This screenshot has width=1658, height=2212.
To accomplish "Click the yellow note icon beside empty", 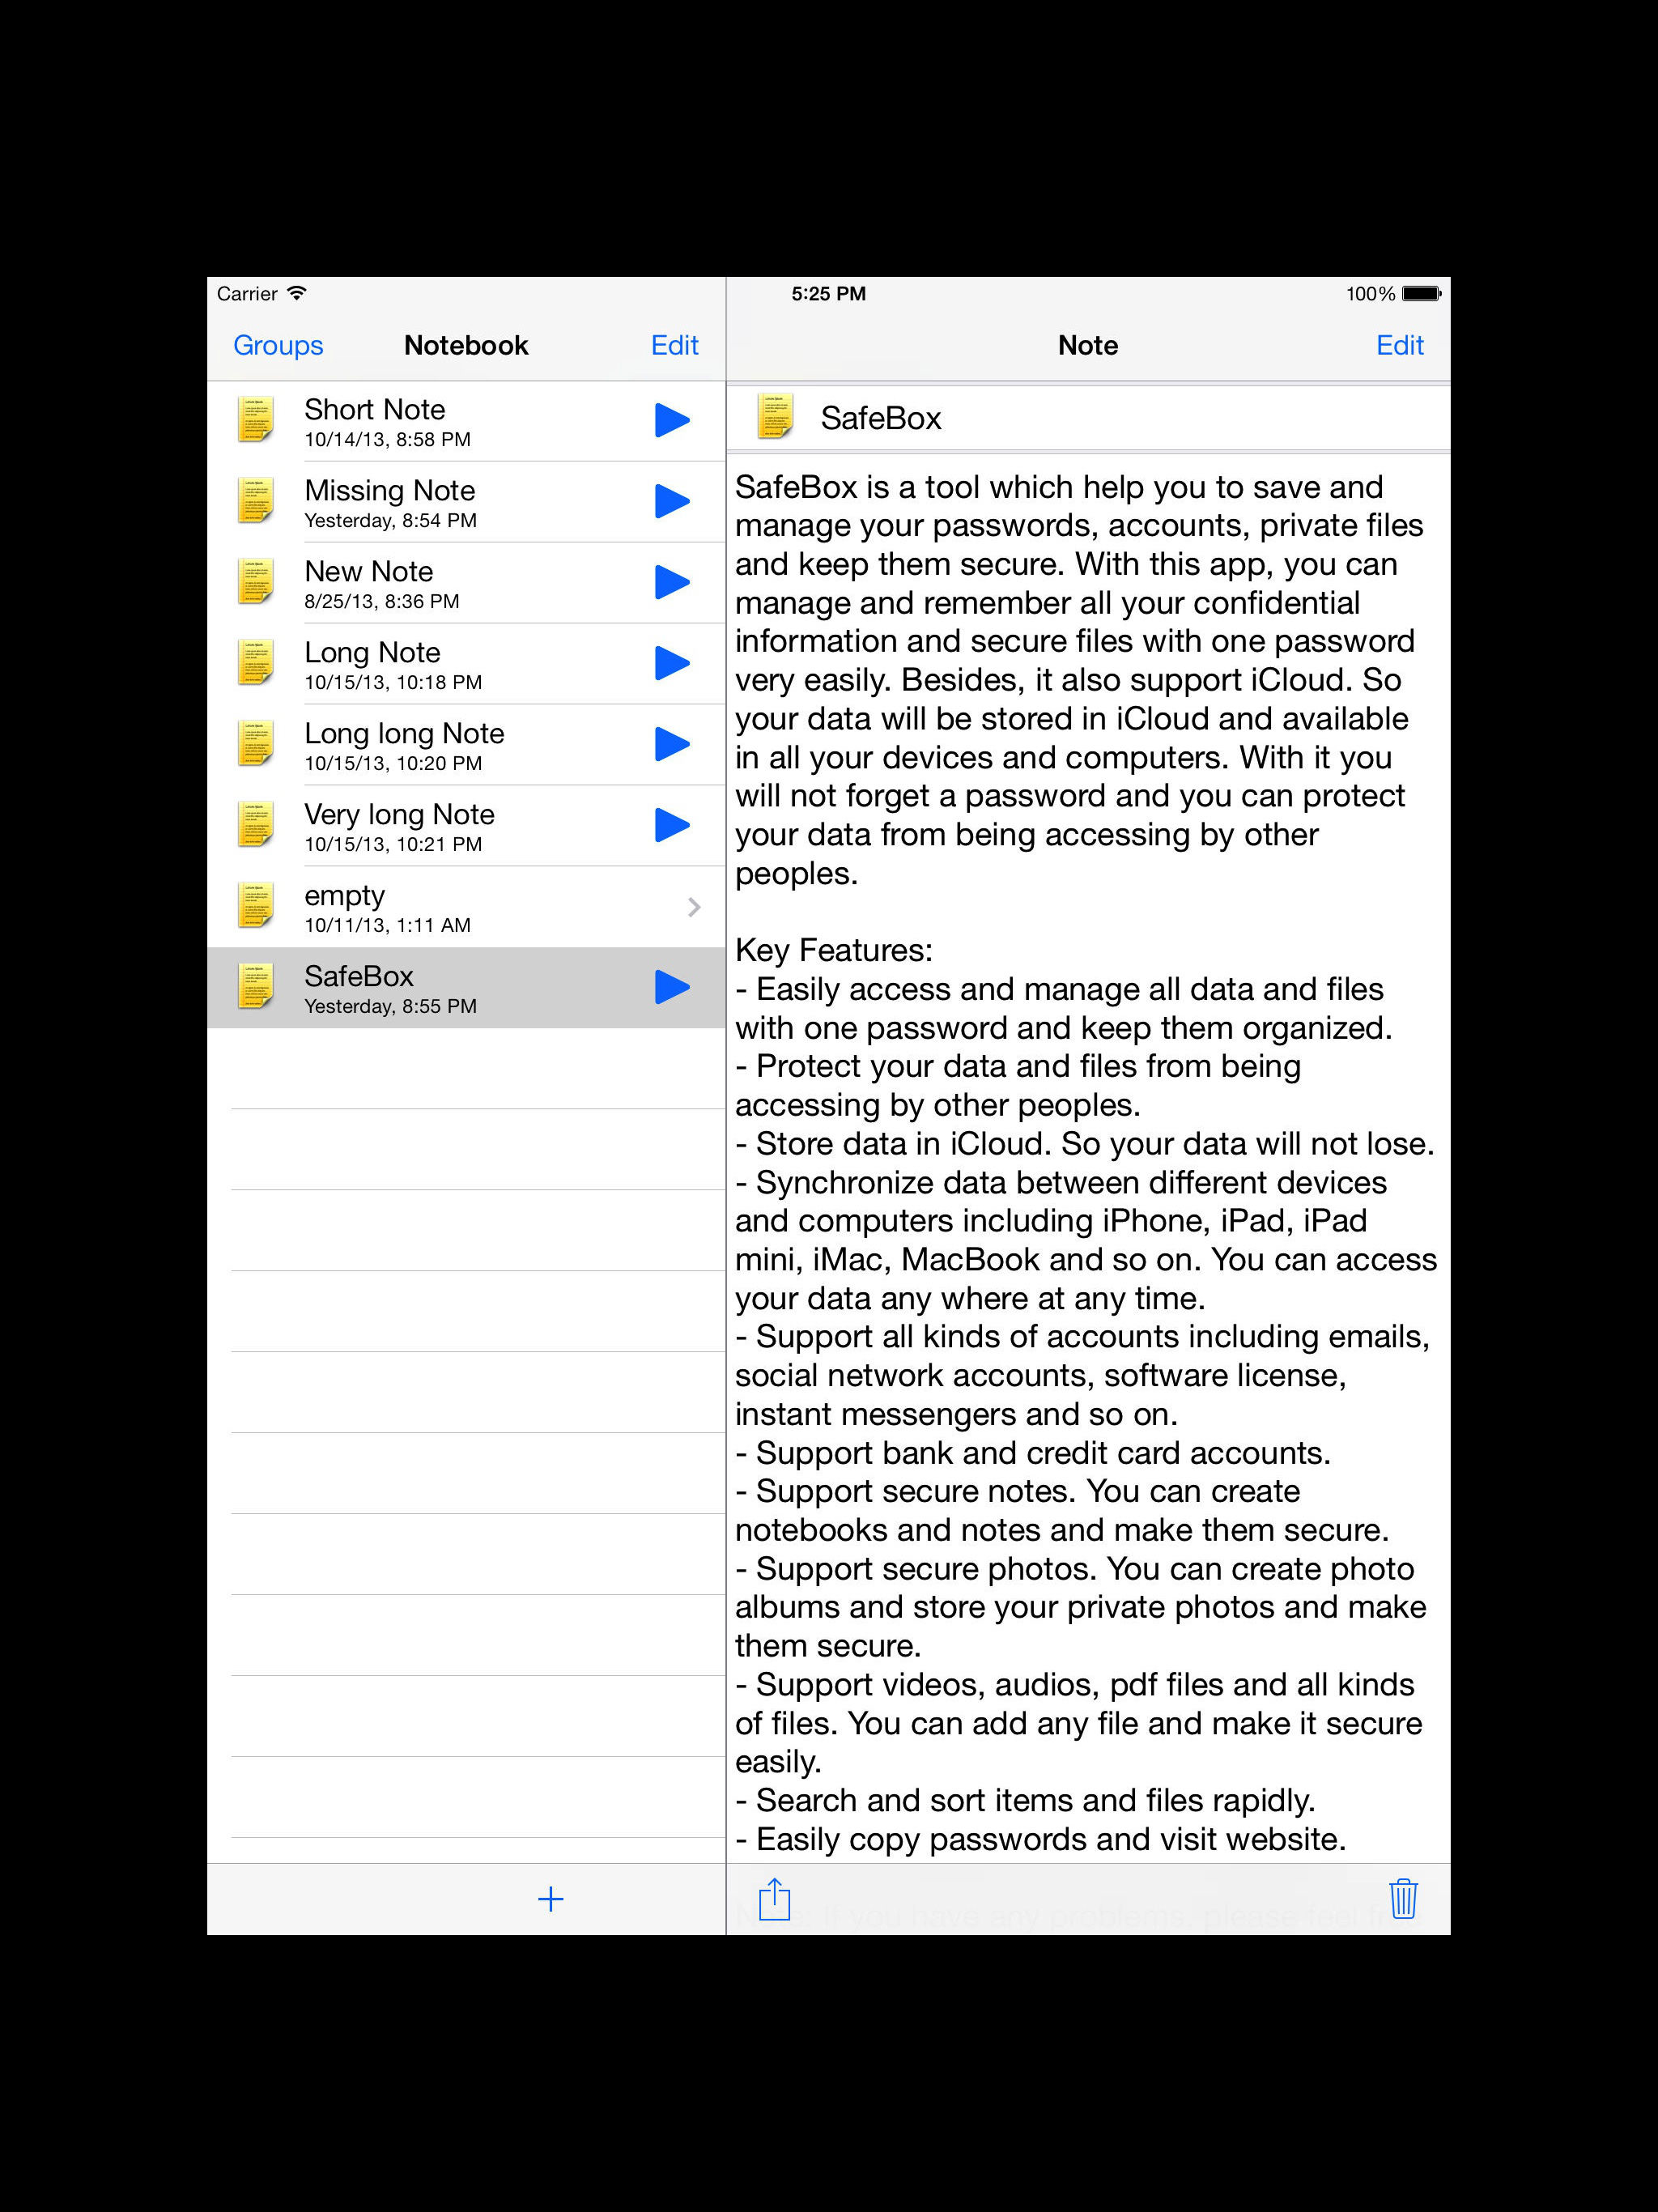I will pos(255,906).
